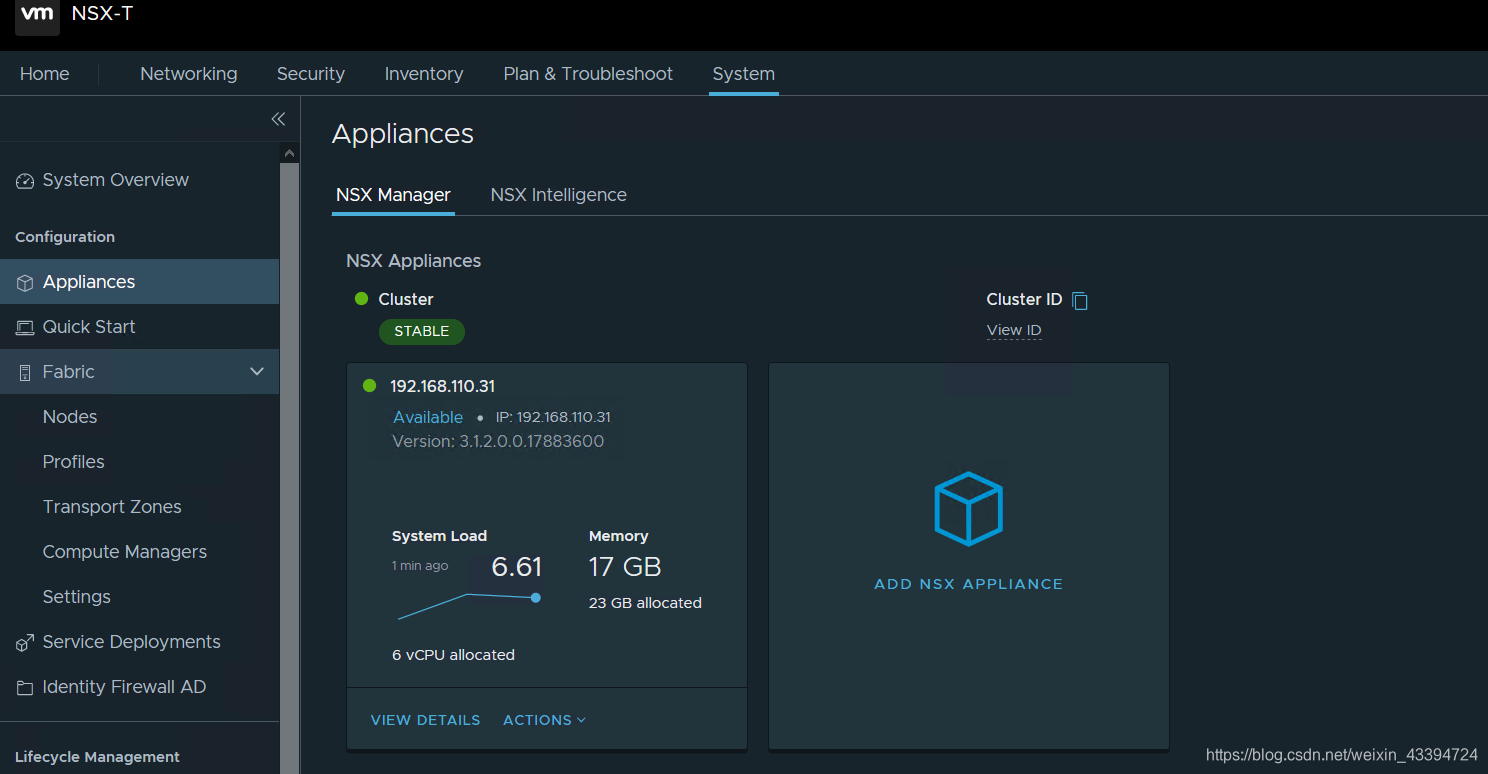Click the VMware vm logo icon
Image resolution: width=1488 pixels, height=774 pixels.
(x=37, y=14)
